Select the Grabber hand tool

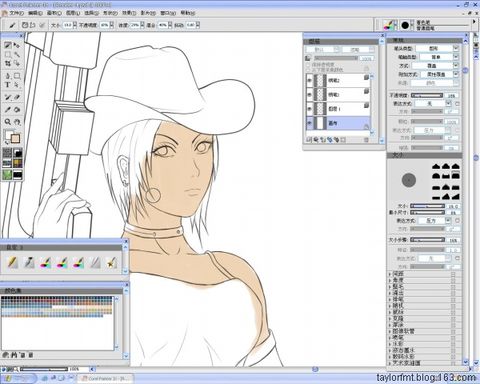[x=17, y=122]
